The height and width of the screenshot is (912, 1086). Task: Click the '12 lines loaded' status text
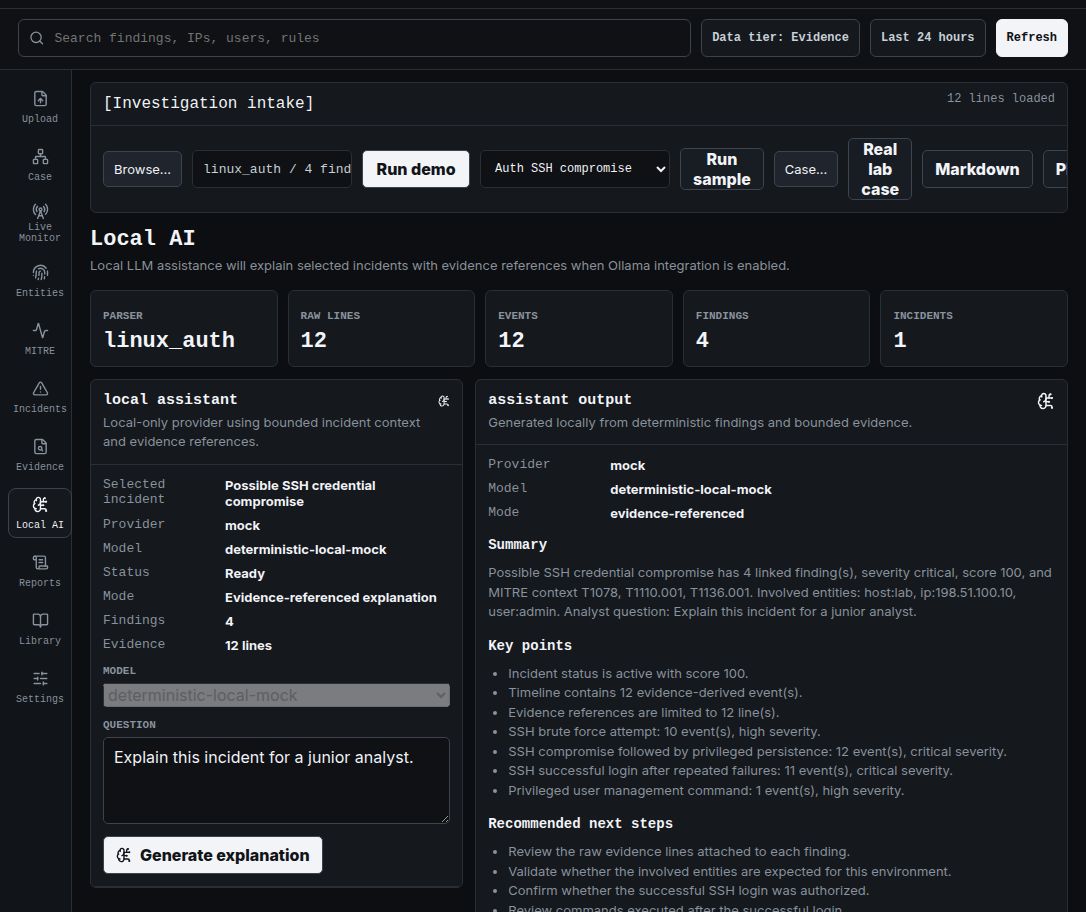[x=1001, y=98]
